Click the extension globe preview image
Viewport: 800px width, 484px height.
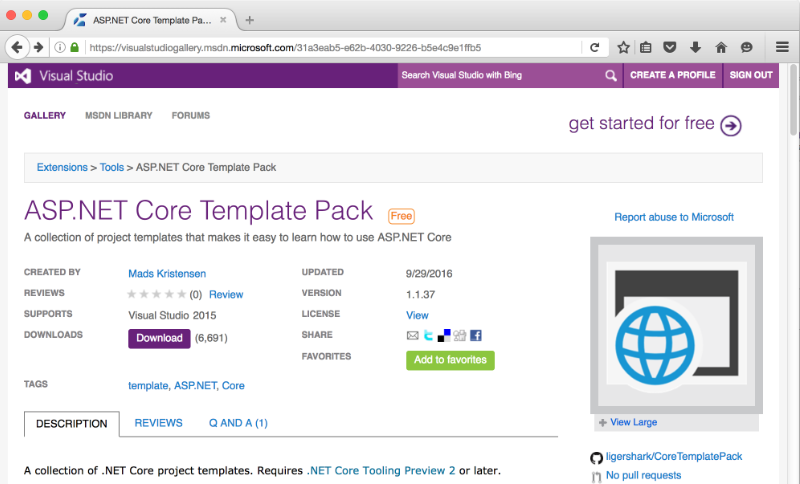click(676, 325)
